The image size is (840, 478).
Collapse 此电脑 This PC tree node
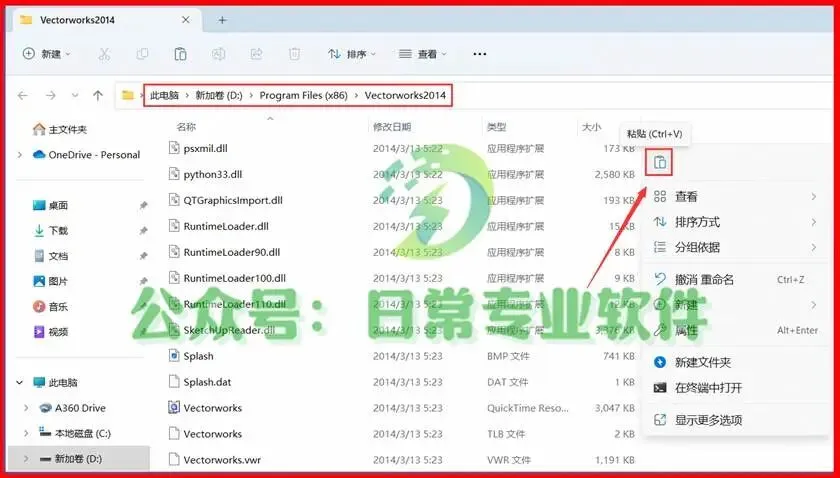click(20, 383)
